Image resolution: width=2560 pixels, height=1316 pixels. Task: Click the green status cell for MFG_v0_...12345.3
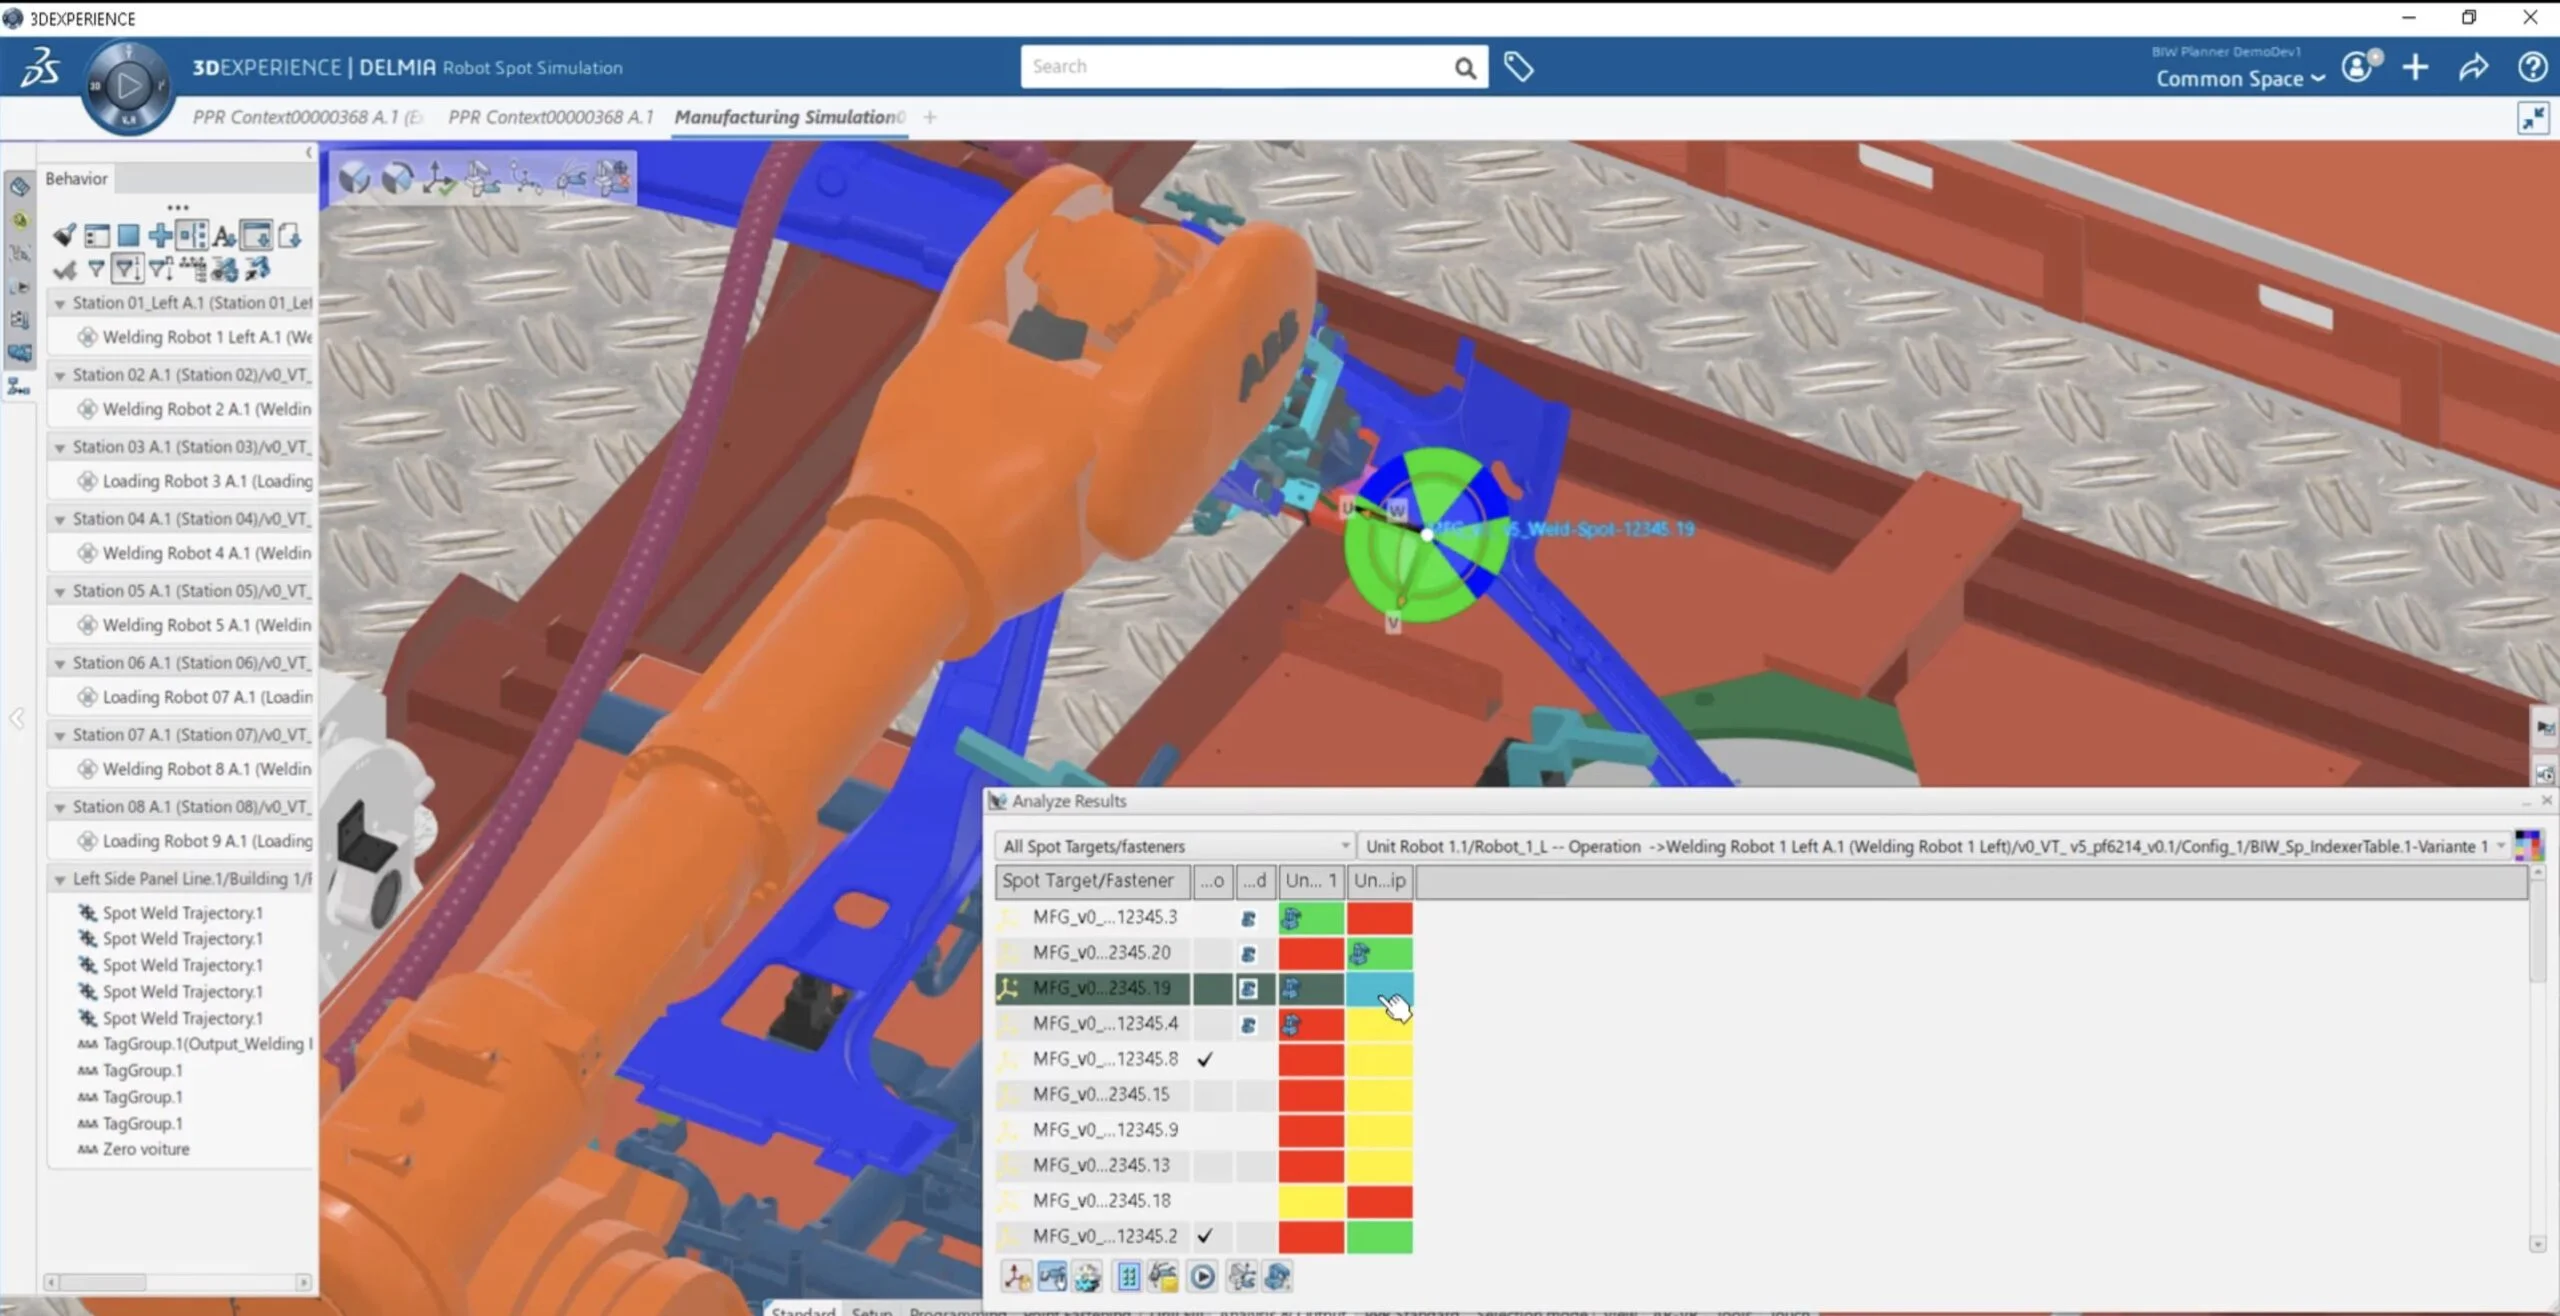(x=1312, y=917)
